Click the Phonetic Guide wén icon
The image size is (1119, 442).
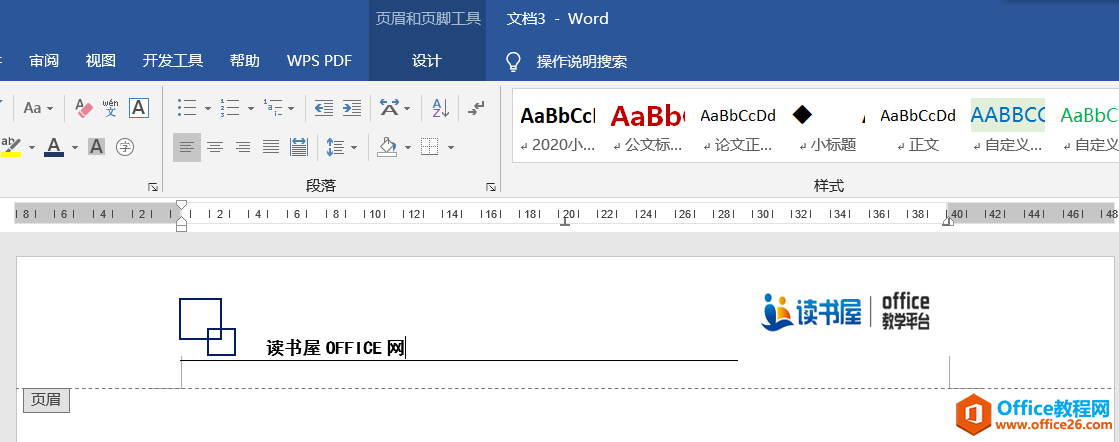coord(111,108)
